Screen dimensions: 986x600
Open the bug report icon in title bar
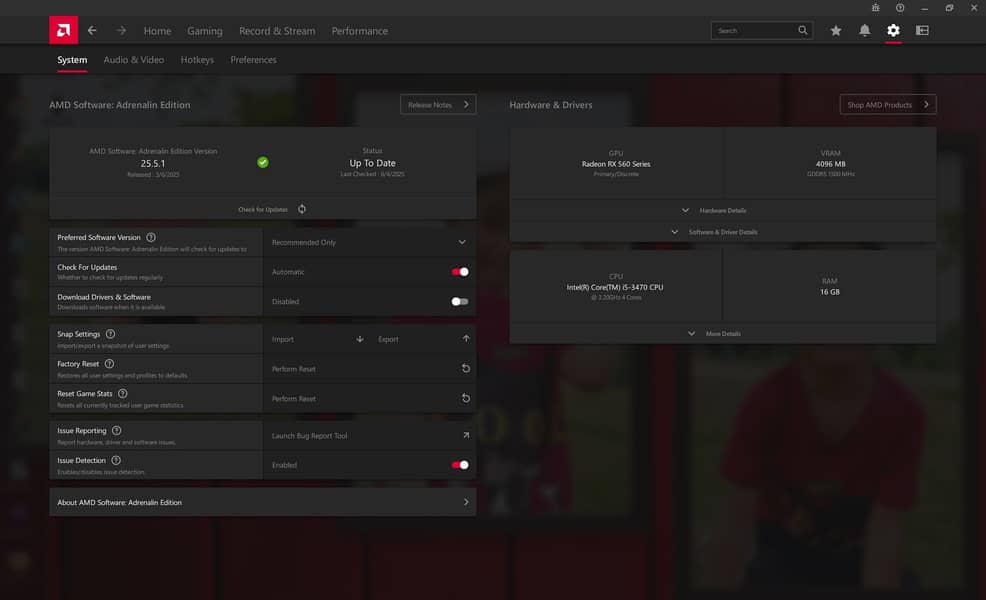click(875, 8)
